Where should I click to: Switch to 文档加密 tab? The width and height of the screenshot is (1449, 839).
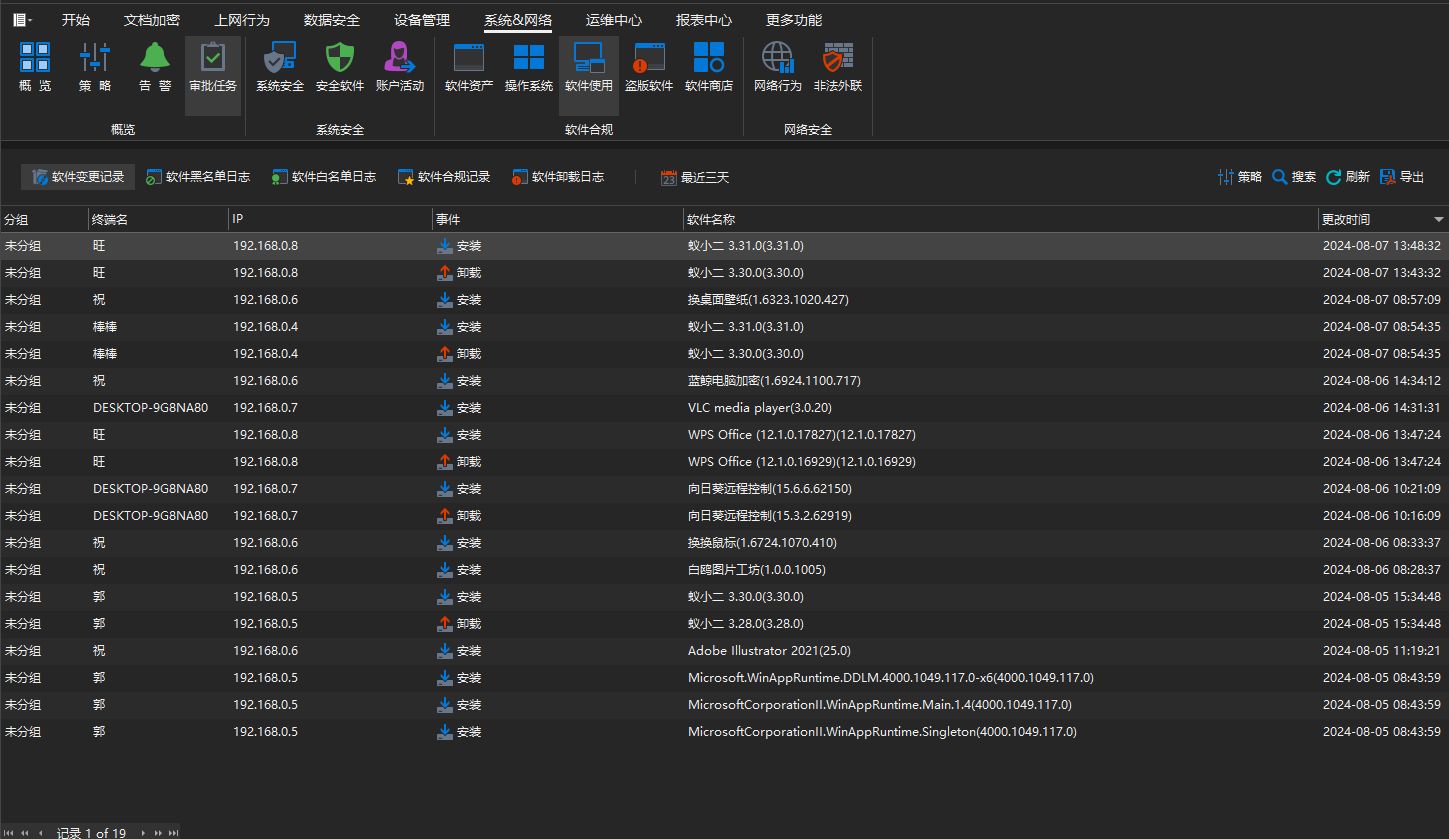click(x=152, y=20)
